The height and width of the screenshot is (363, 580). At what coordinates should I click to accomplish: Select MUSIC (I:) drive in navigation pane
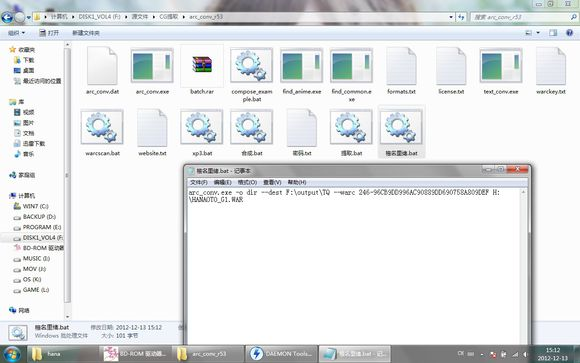point(31,258)
